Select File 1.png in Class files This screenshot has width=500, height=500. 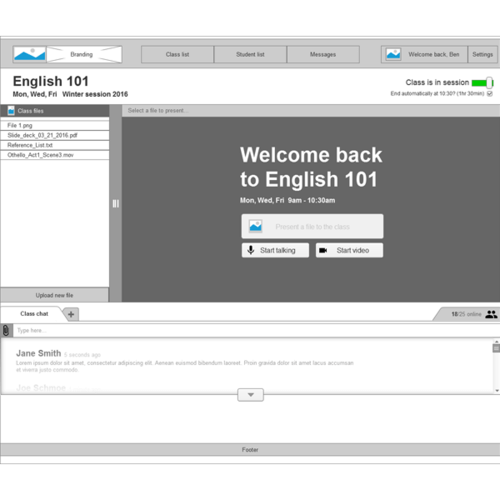pos(55,125)
